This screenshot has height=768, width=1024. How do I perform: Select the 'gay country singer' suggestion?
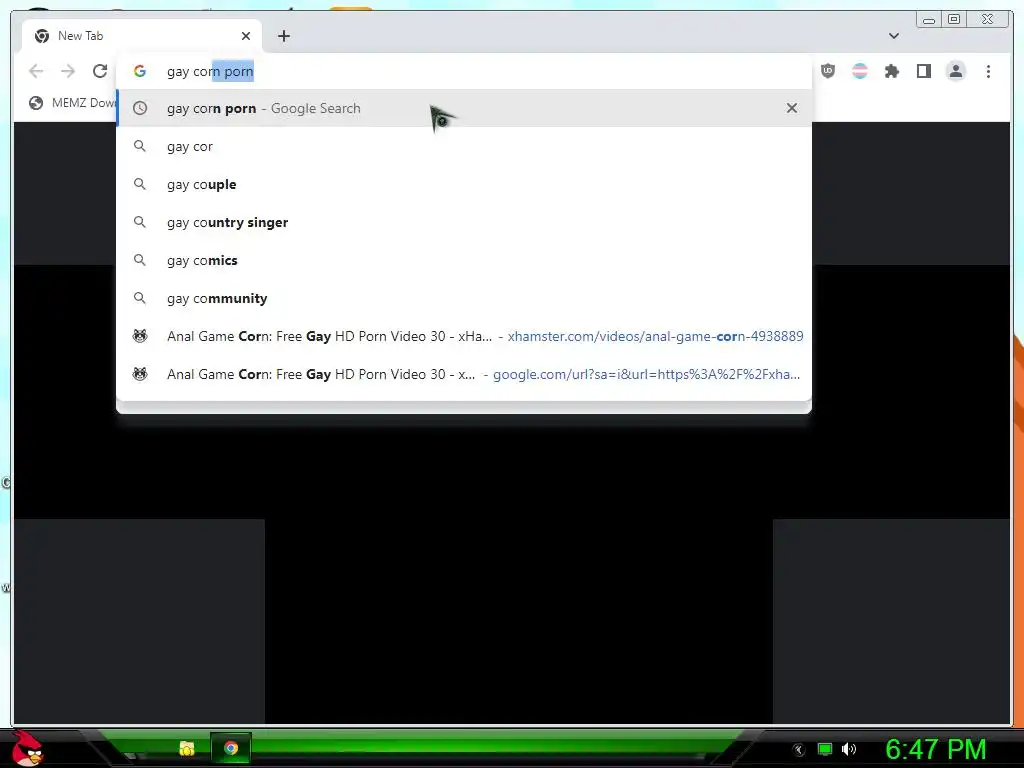464,222
